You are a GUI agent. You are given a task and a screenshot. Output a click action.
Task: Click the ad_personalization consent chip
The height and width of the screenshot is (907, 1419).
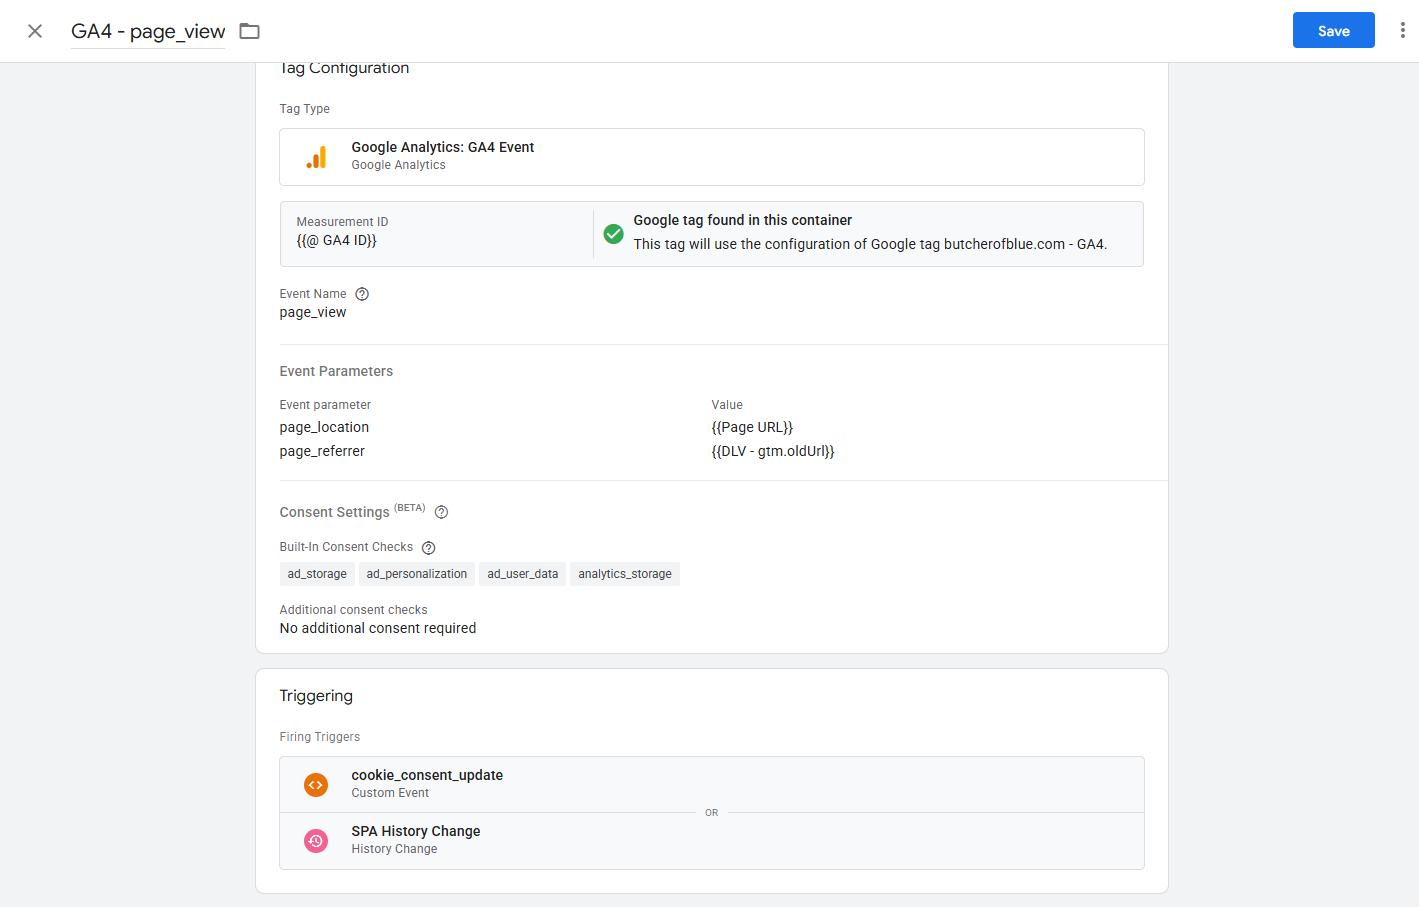[x=416, y=574]
